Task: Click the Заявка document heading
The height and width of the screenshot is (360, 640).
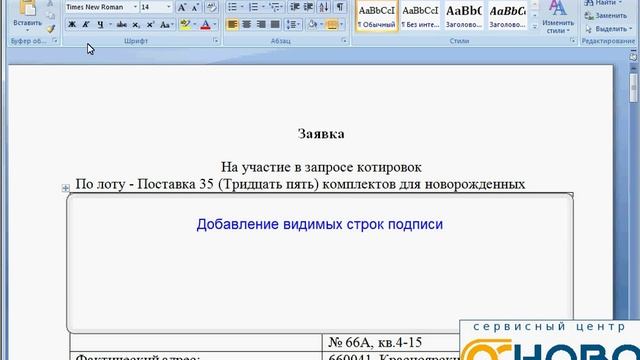Action: pyautogui.click(x=321, y=134)
